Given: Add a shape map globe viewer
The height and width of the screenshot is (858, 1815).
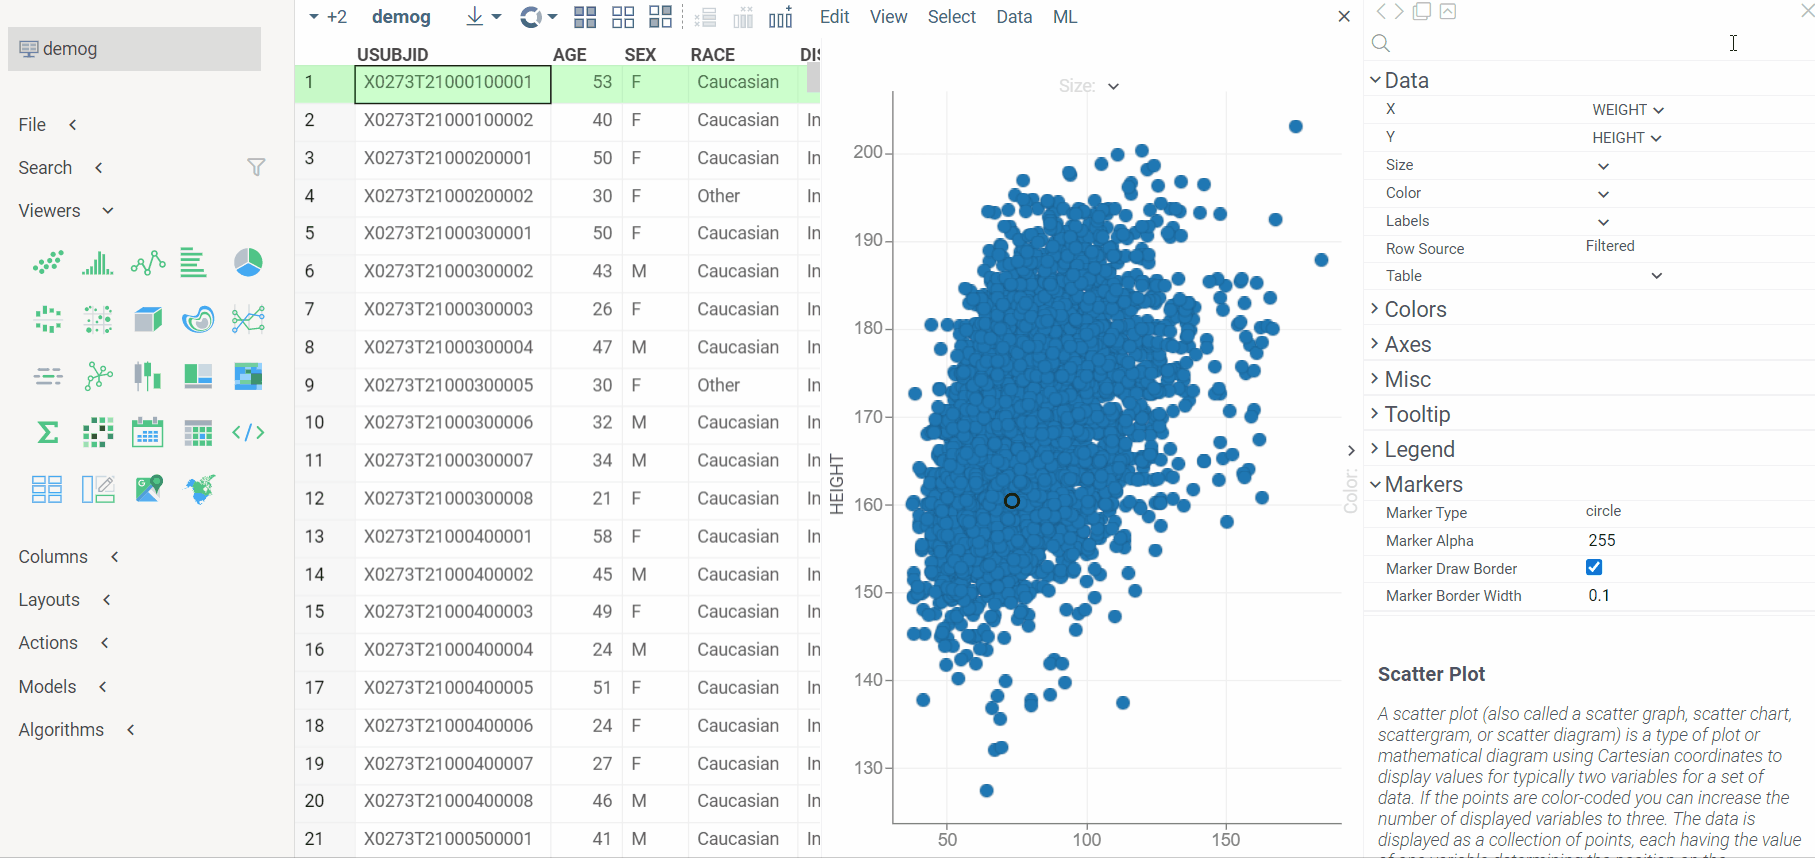Looking at the screenshot, I should 200,489.
